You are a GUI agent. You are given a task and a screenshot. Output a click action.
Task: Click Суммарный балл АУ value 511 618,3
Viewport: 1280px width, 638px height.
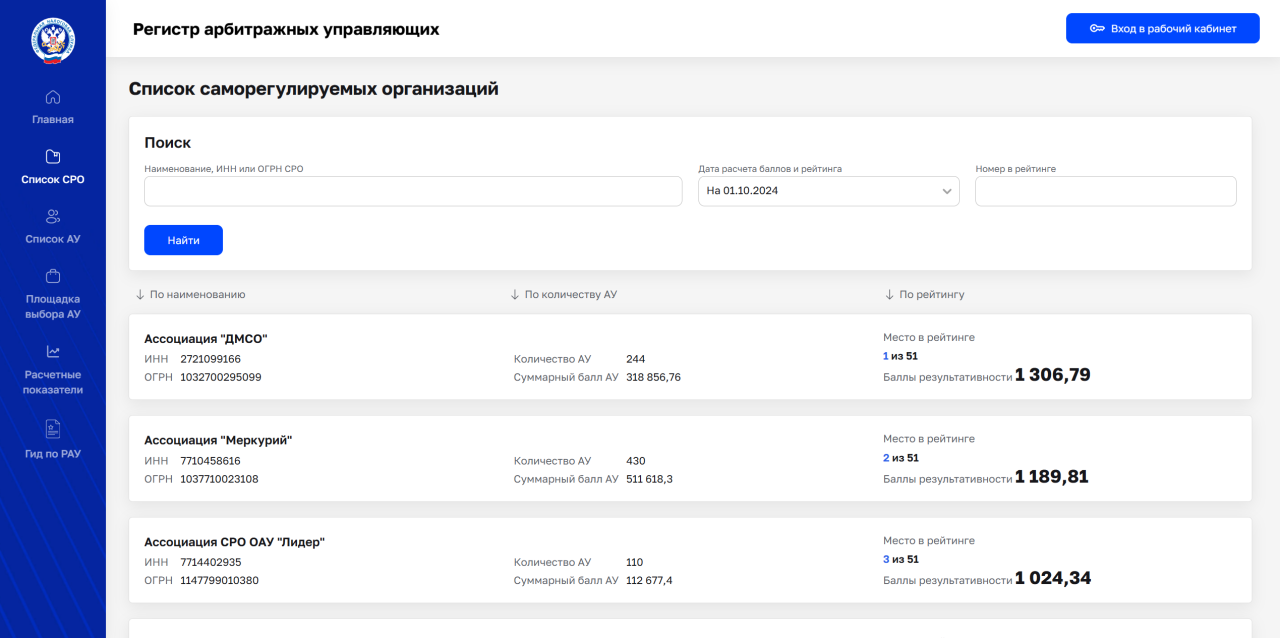click(x=649, y=479)
